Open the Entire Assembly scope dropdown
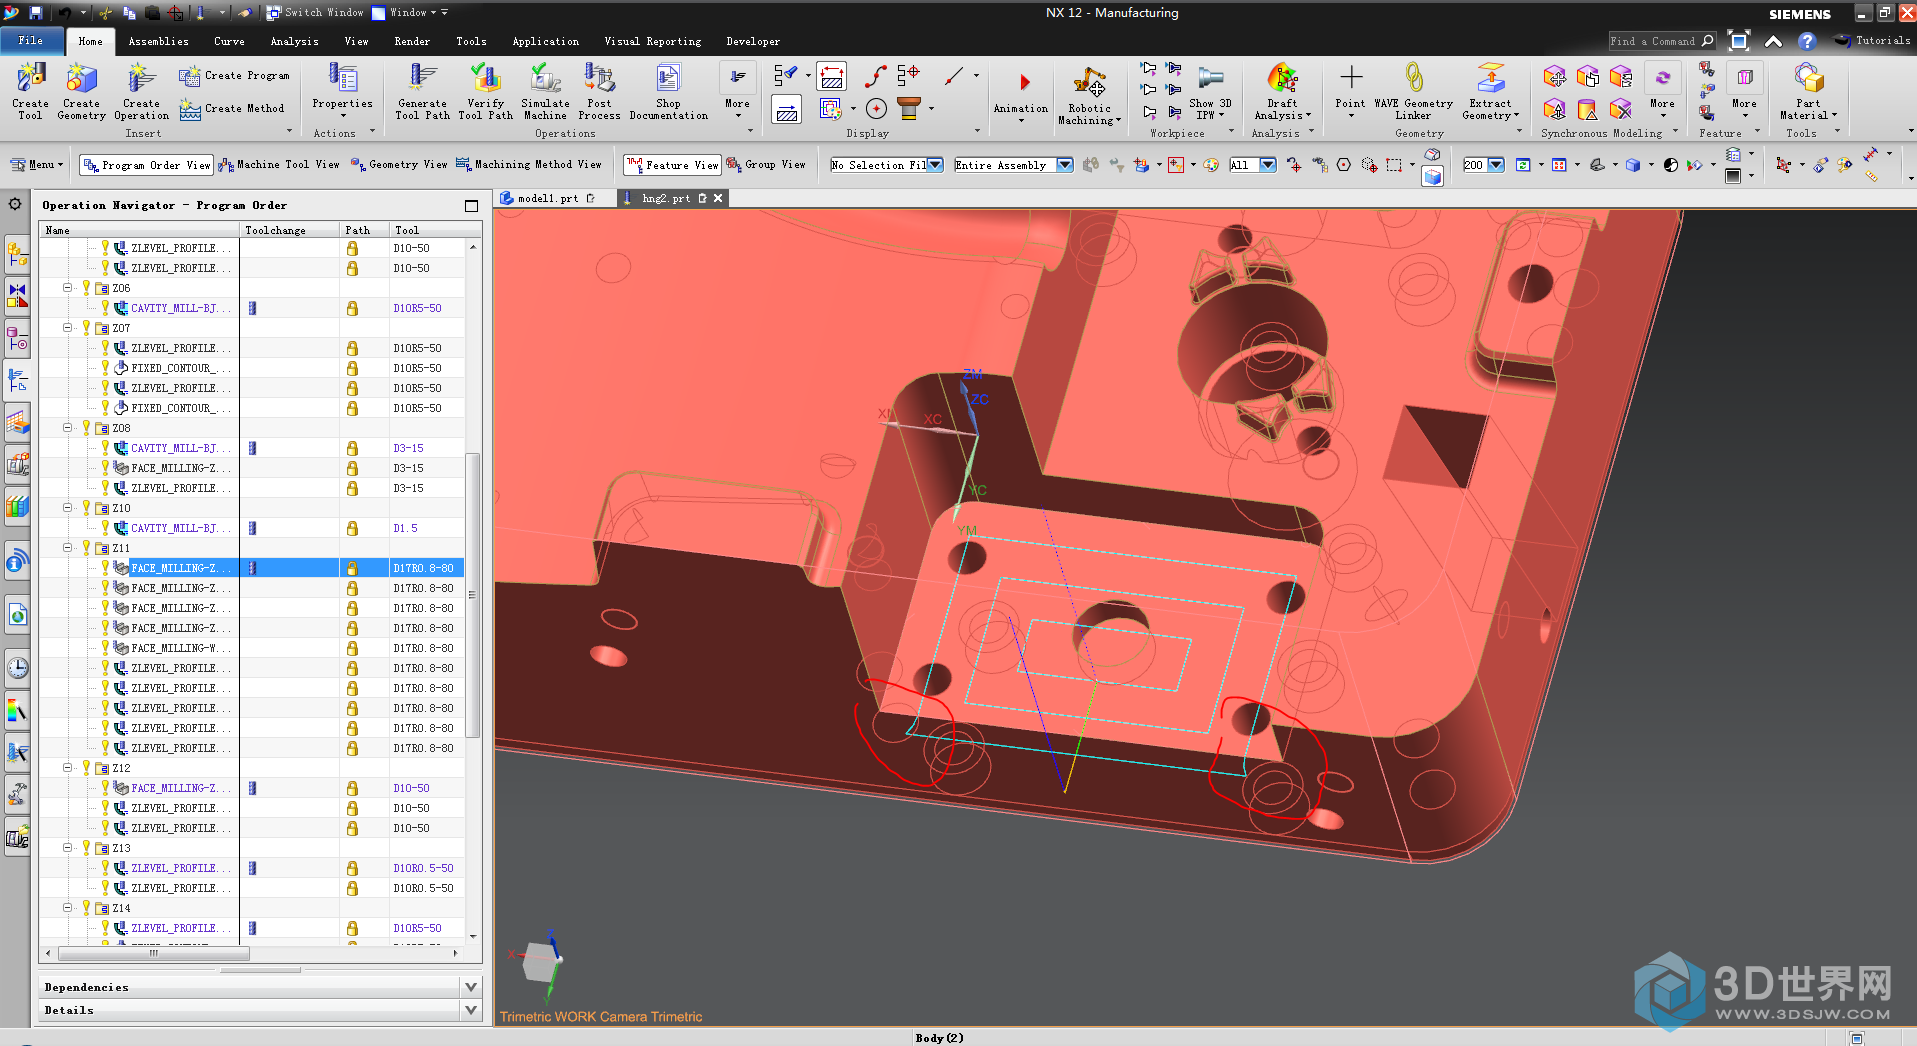 (1013, 165)
